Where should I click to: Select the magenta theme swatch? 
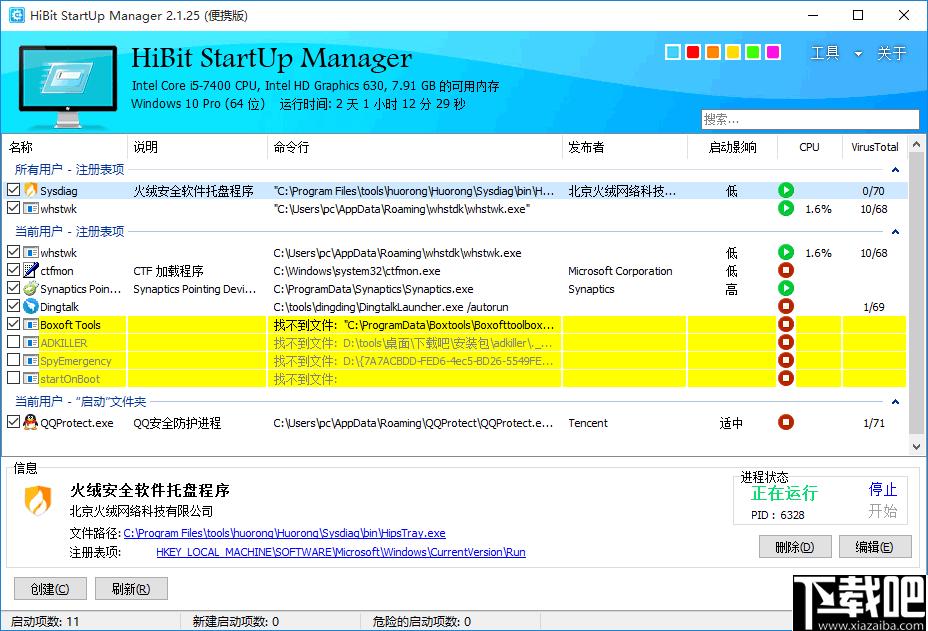(x=773, y=52)
